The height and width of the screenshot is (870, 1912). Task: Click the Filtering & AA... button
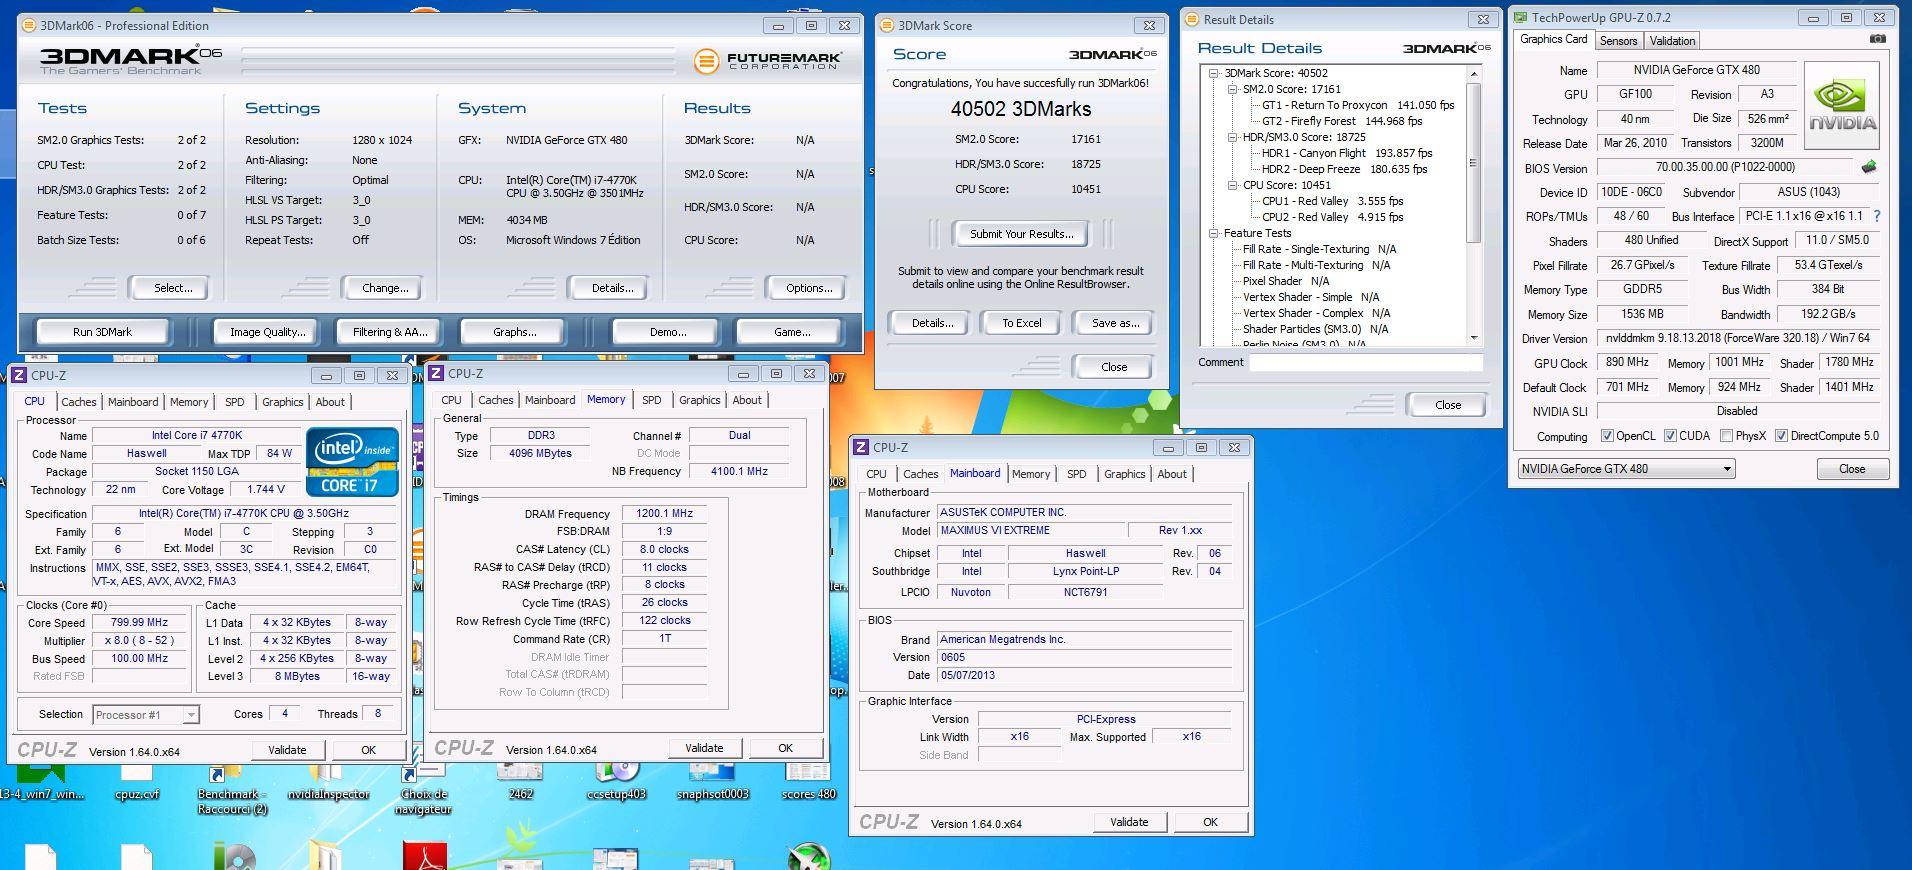click(390, 332)
